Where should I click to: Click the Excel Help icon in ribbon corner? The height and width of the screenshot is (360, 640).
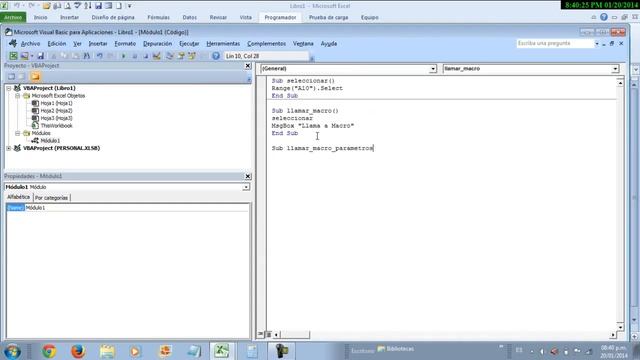604,17
